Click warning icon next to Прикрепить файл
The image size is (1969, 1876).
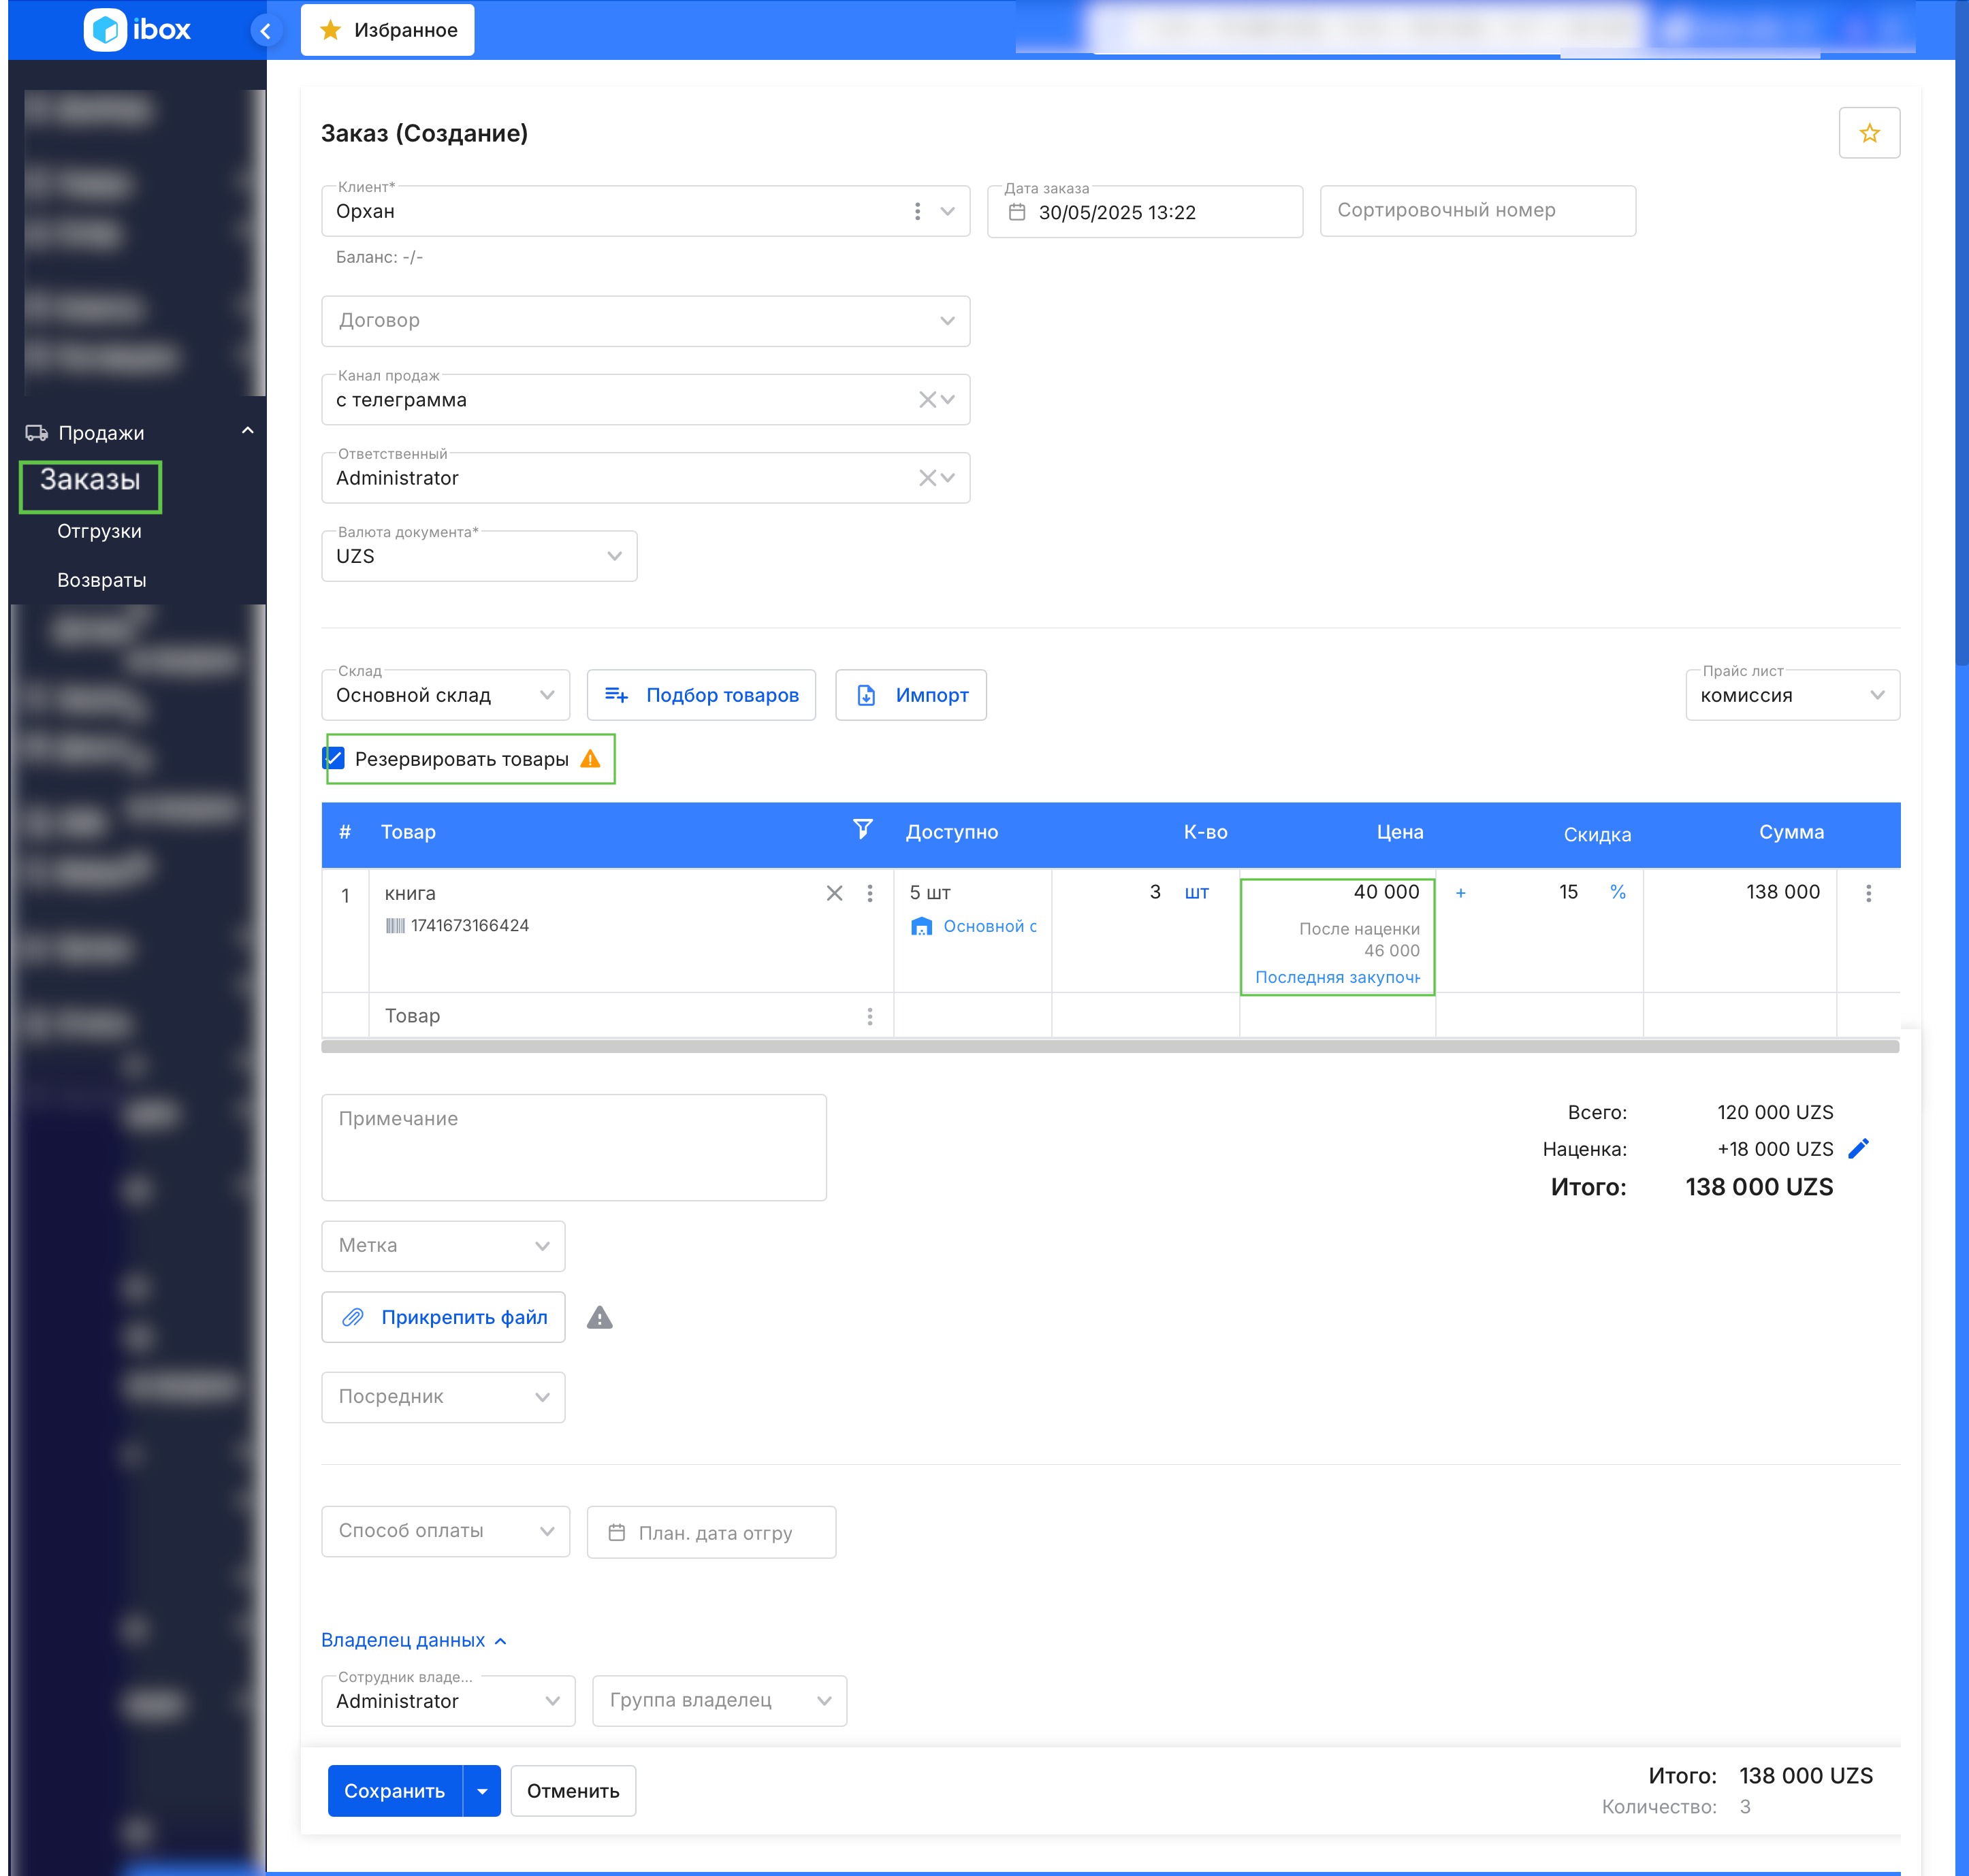pyautogui.click(x=599, y=1318)
